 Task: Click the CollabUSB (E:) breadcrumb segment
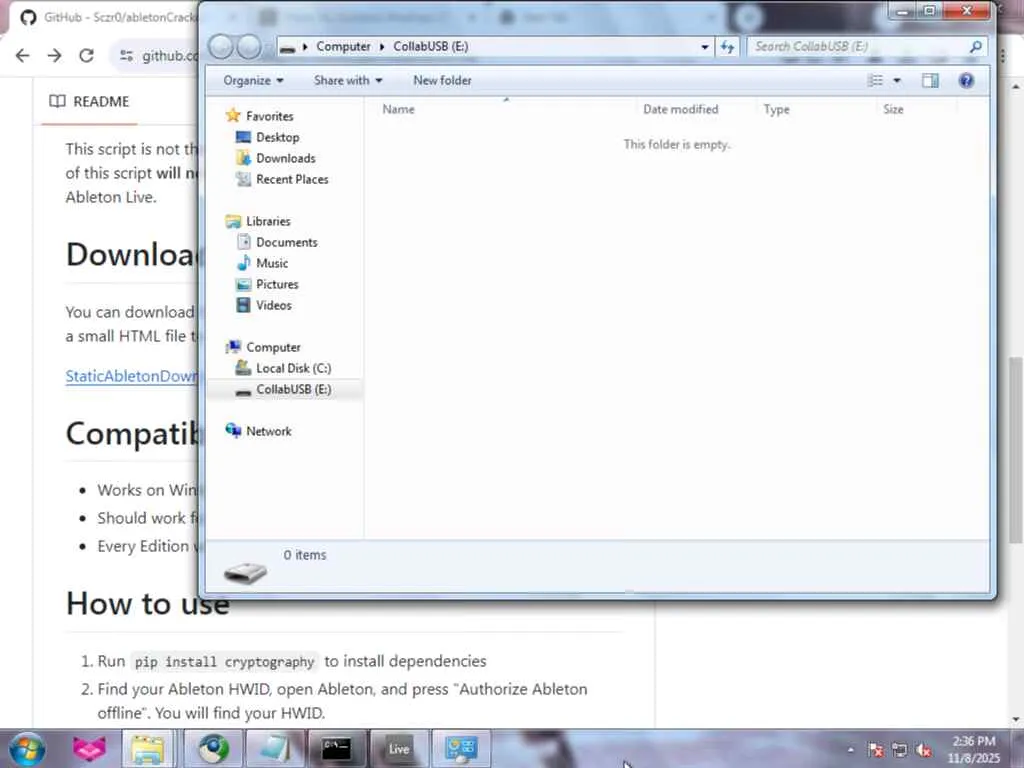pyautogui.click(x=431, y=46)
